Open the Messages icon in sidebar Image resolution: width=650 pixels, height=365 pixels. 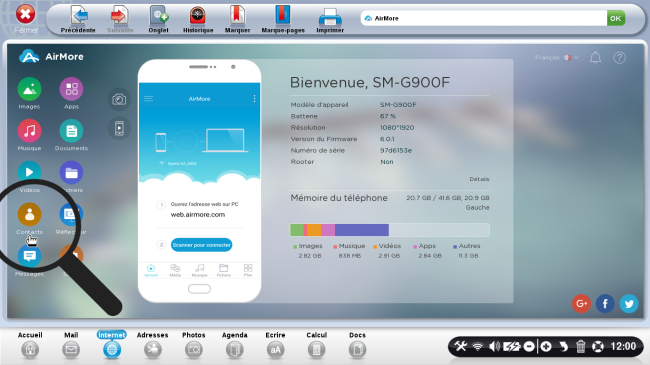[29, 256]
